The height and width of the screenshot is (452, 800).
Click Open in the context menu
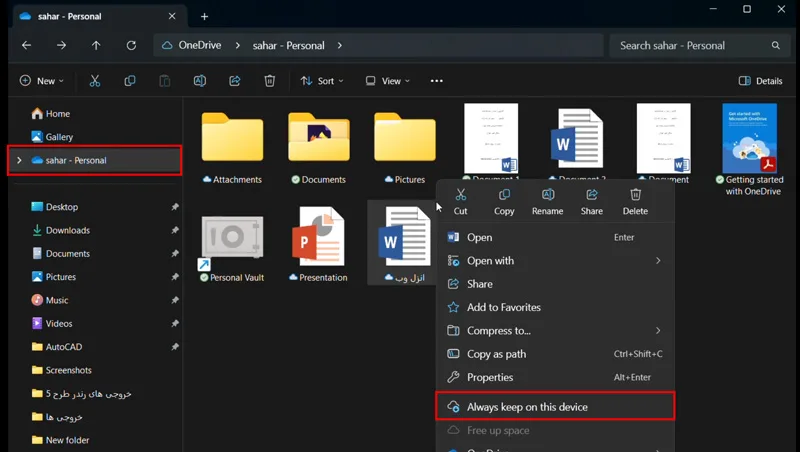(x=555, y=237)
